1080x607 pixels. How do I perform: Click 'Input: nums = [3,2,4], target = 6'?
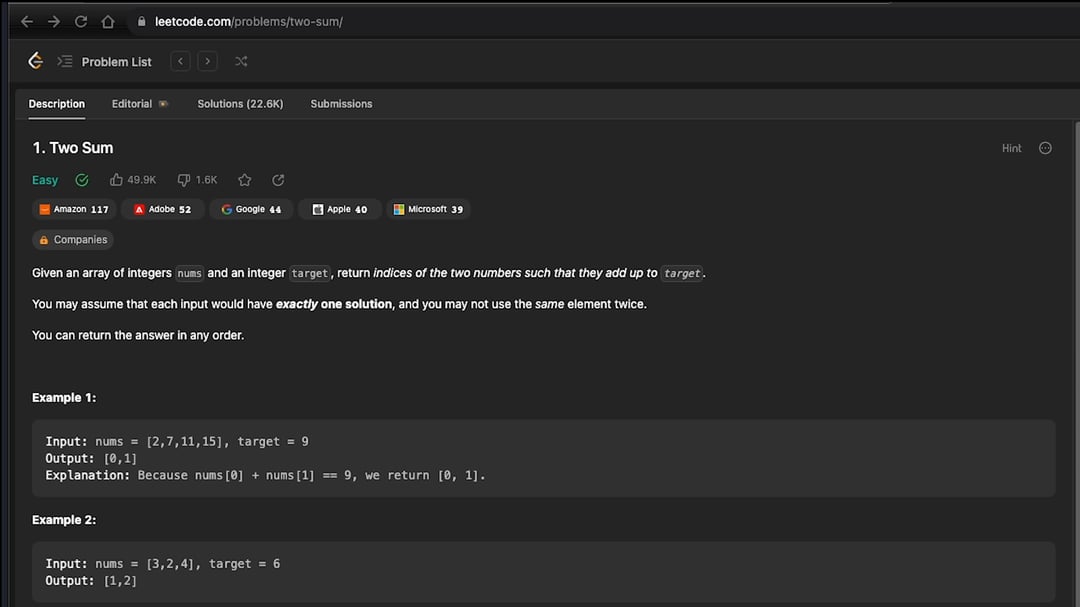pos(163,564)
